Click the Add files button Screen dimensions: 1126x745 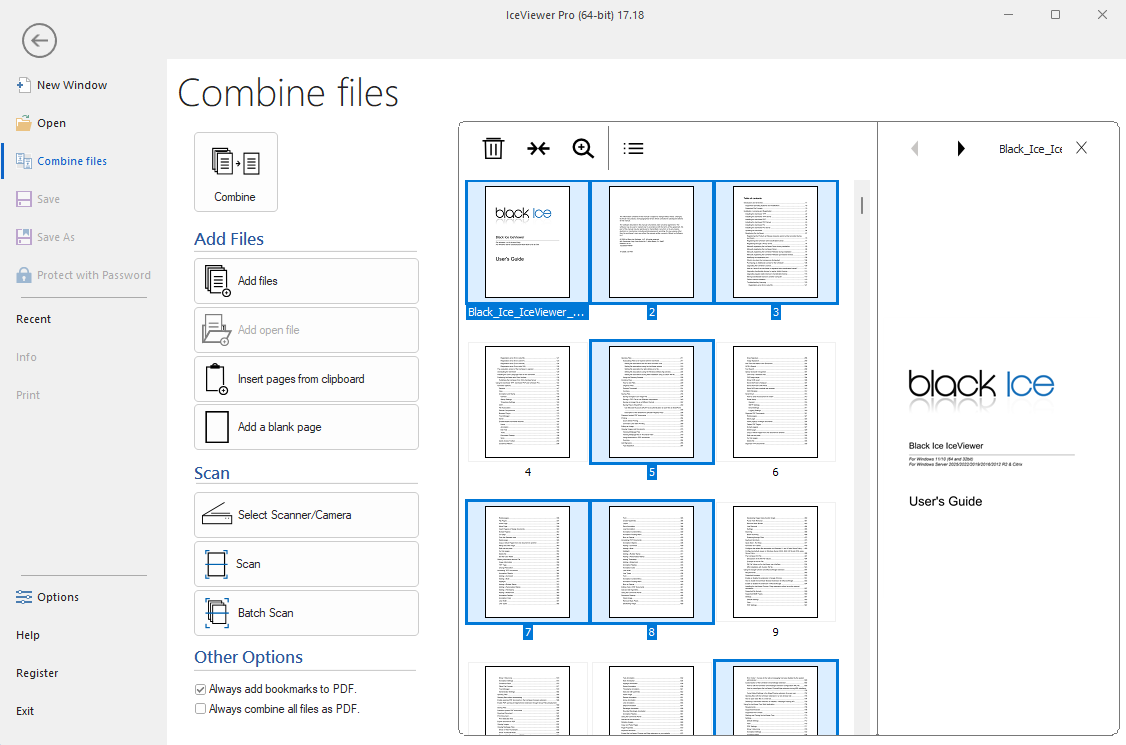(306, 281)
